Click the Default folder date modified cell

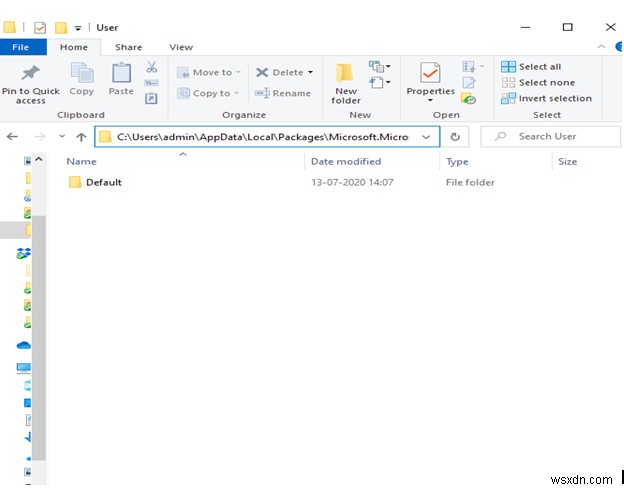tap(352, 182)
